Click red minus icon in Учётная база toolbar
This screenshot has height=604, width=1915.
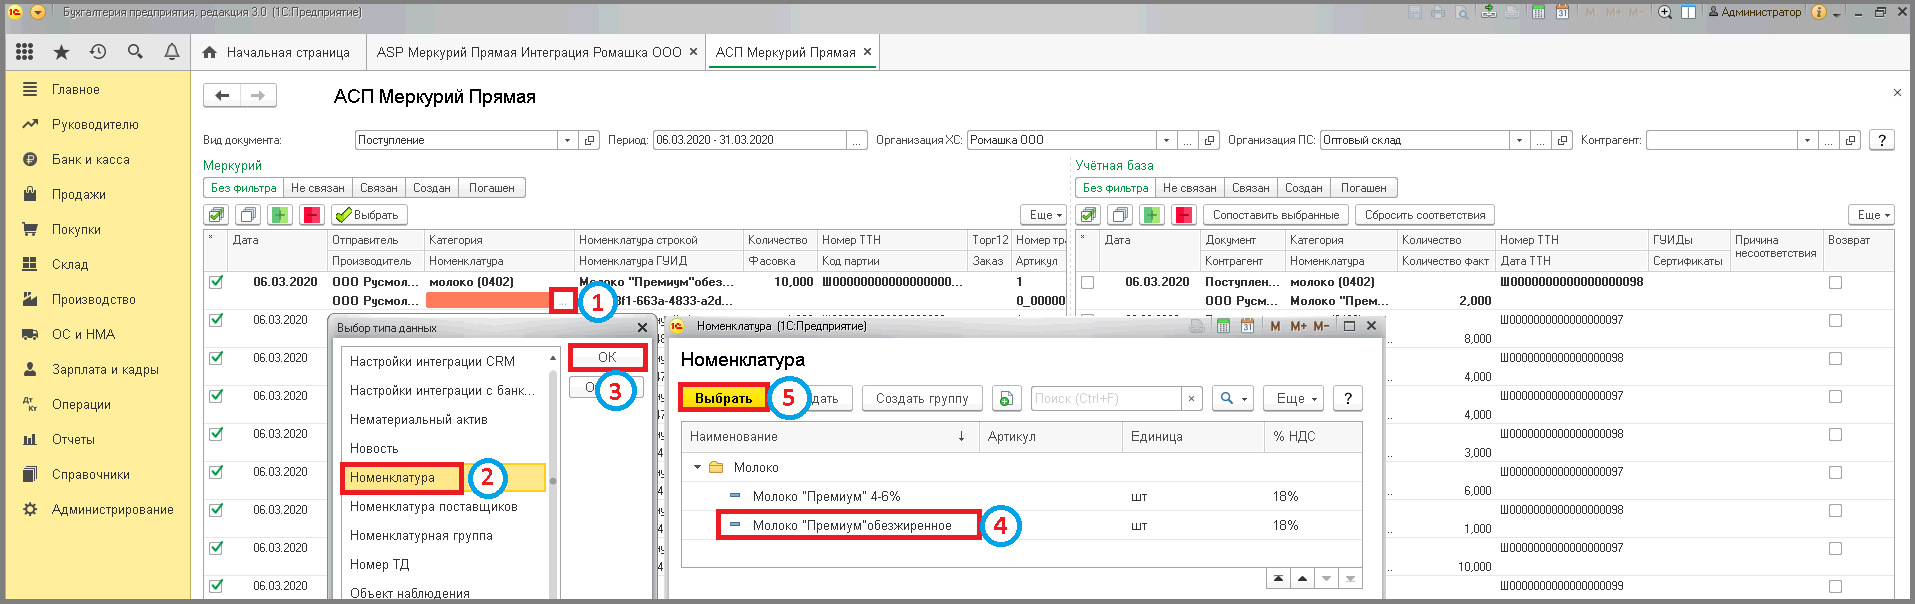click(x=1185, y=215)
